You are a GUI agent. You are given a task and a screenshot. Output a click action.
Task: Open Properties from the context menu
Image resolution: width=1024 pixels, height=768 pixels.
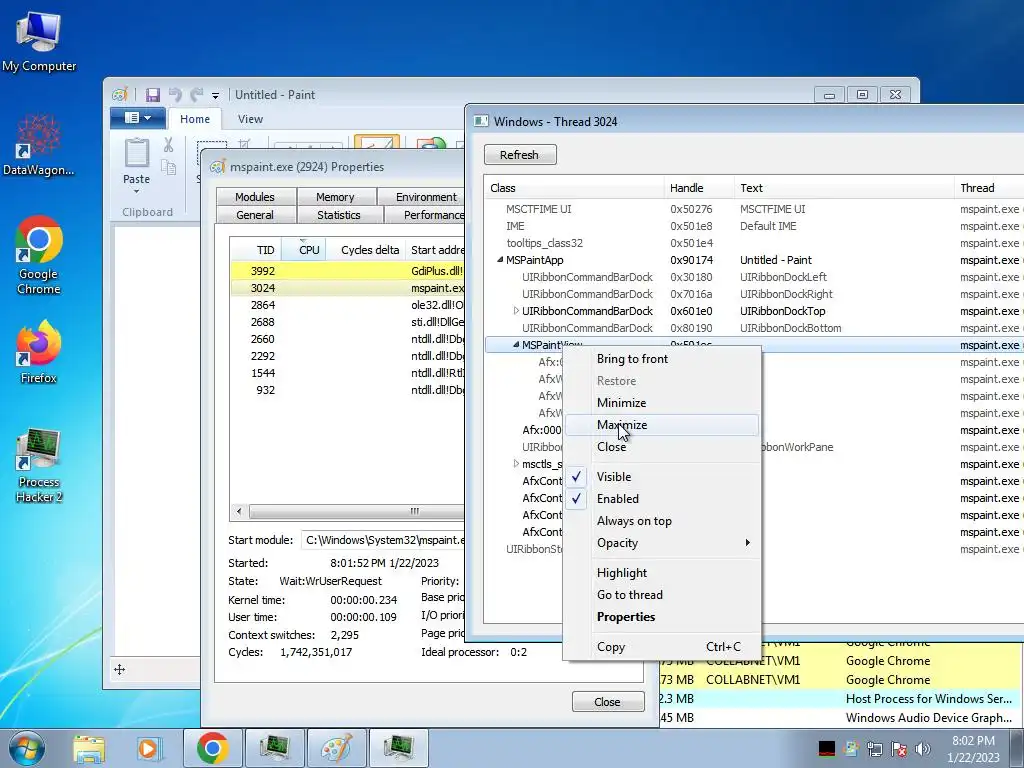coord(662,617)
